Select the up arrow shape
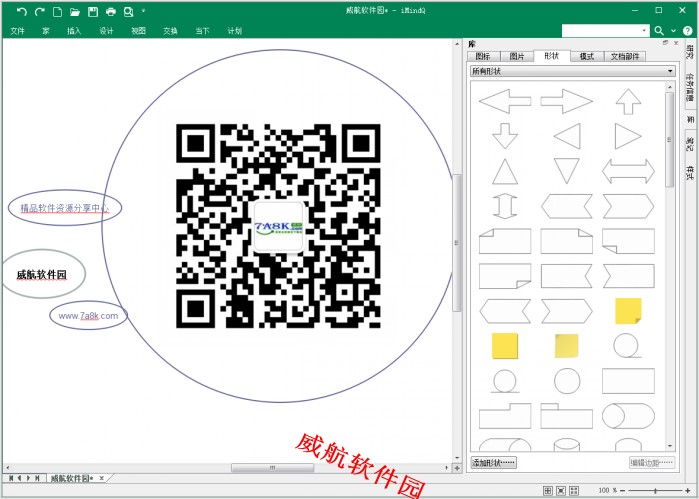This screenshot has width=699, height=499. (629, 101)
